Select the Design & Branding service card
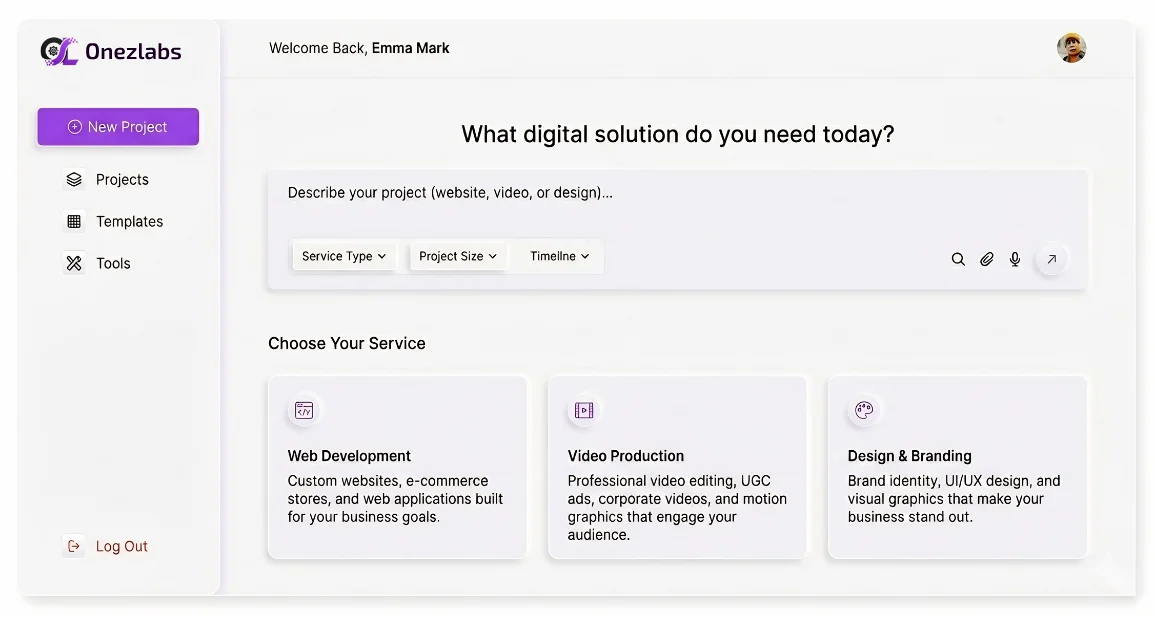Screen dimensions: 1155x618 pos(957,467)
